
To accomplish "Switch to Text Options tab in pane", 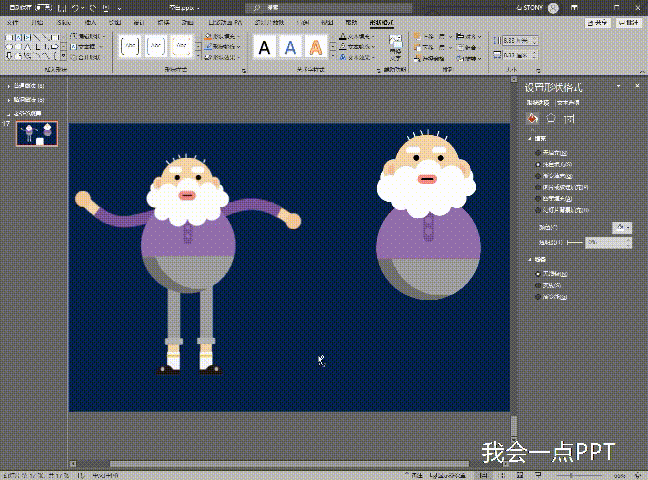I will (568, 103).
